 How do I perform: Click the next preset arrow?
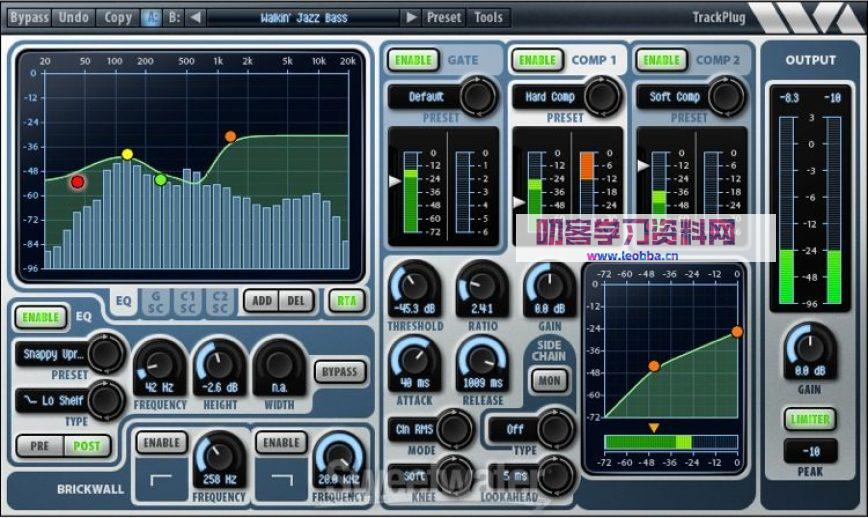pyautogui.click(x=411, y=17)
